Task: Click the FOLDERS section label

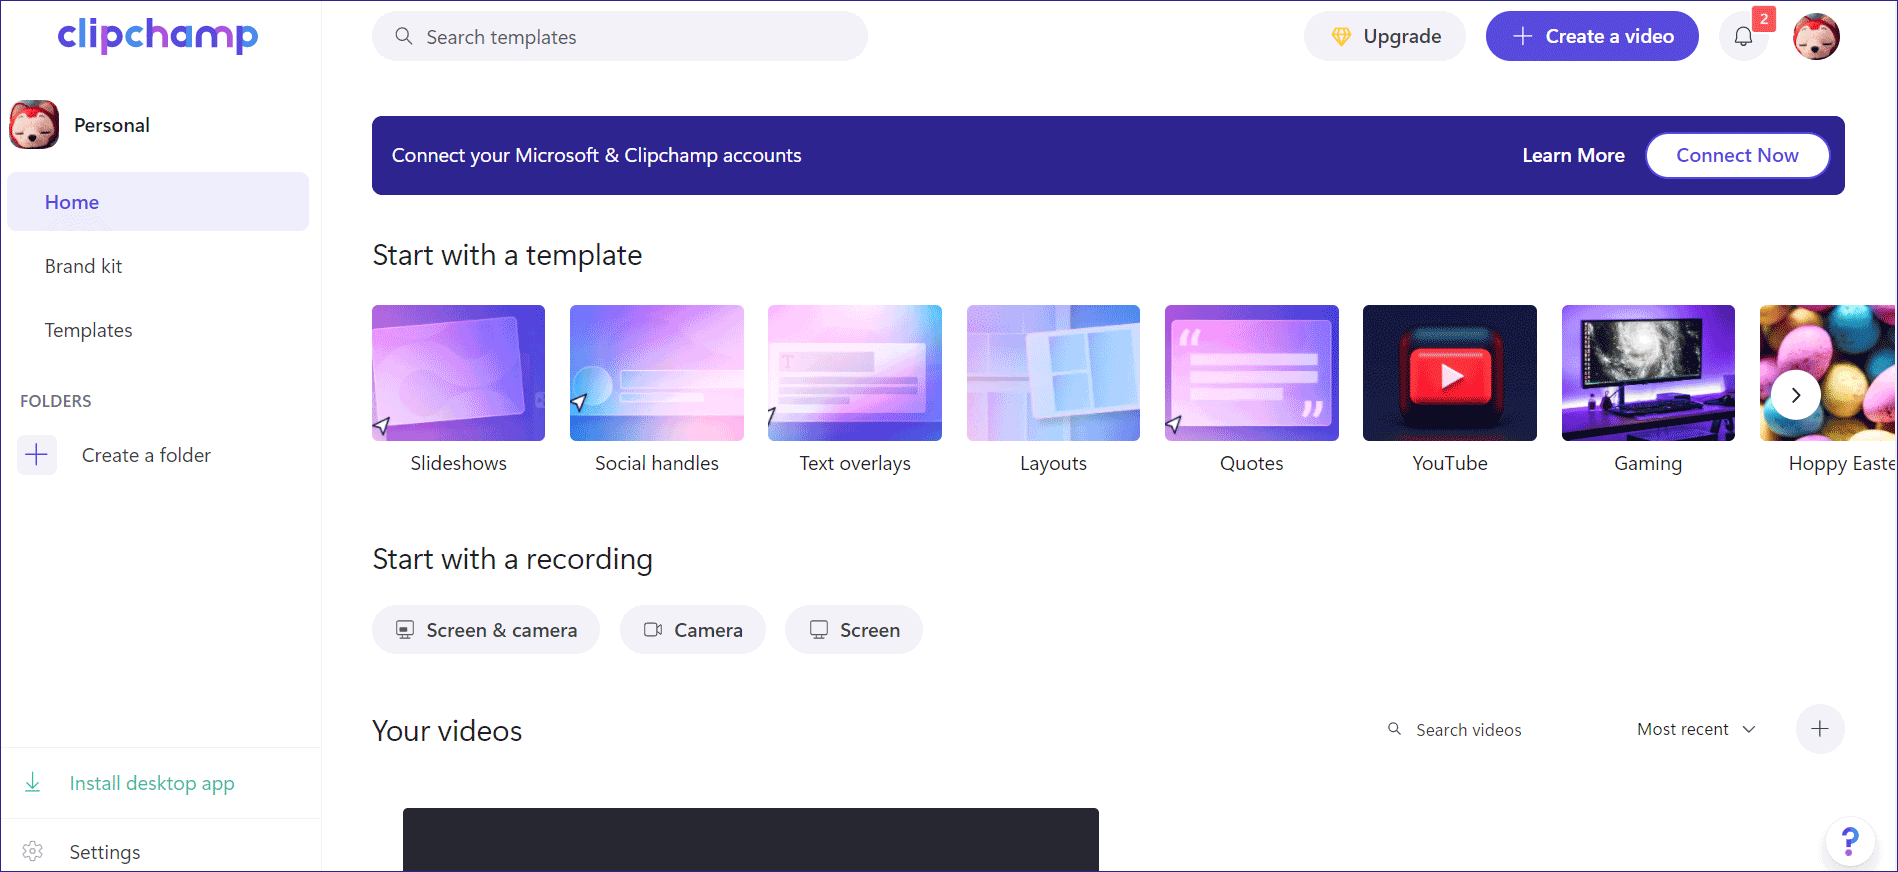Action: (56, 401)
